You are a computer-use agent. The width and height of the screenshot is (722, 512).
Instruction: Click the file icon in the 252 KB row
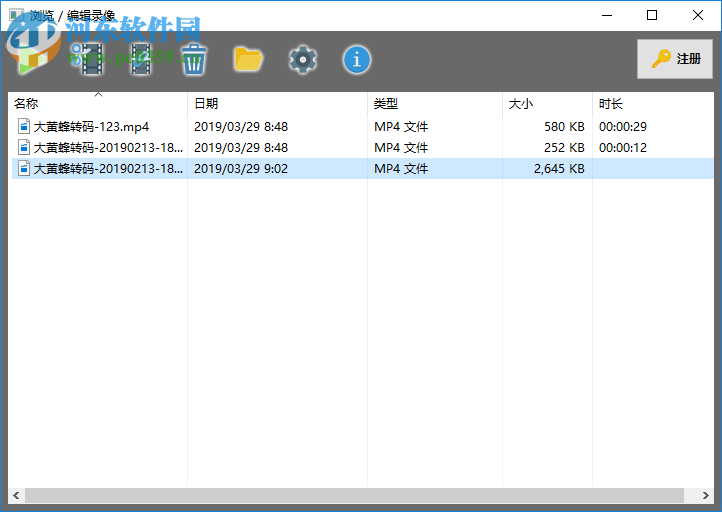click(24, 147)
